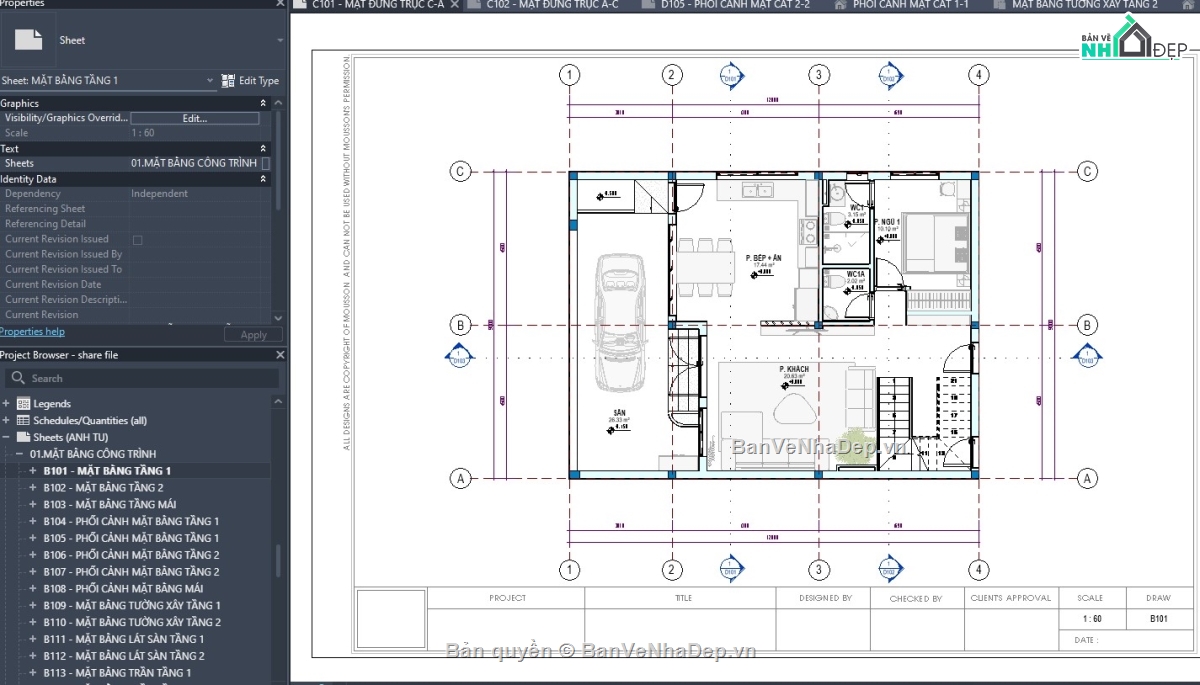
Task: Click top section marker between grids 3 and 4
Action: (891, 75)
